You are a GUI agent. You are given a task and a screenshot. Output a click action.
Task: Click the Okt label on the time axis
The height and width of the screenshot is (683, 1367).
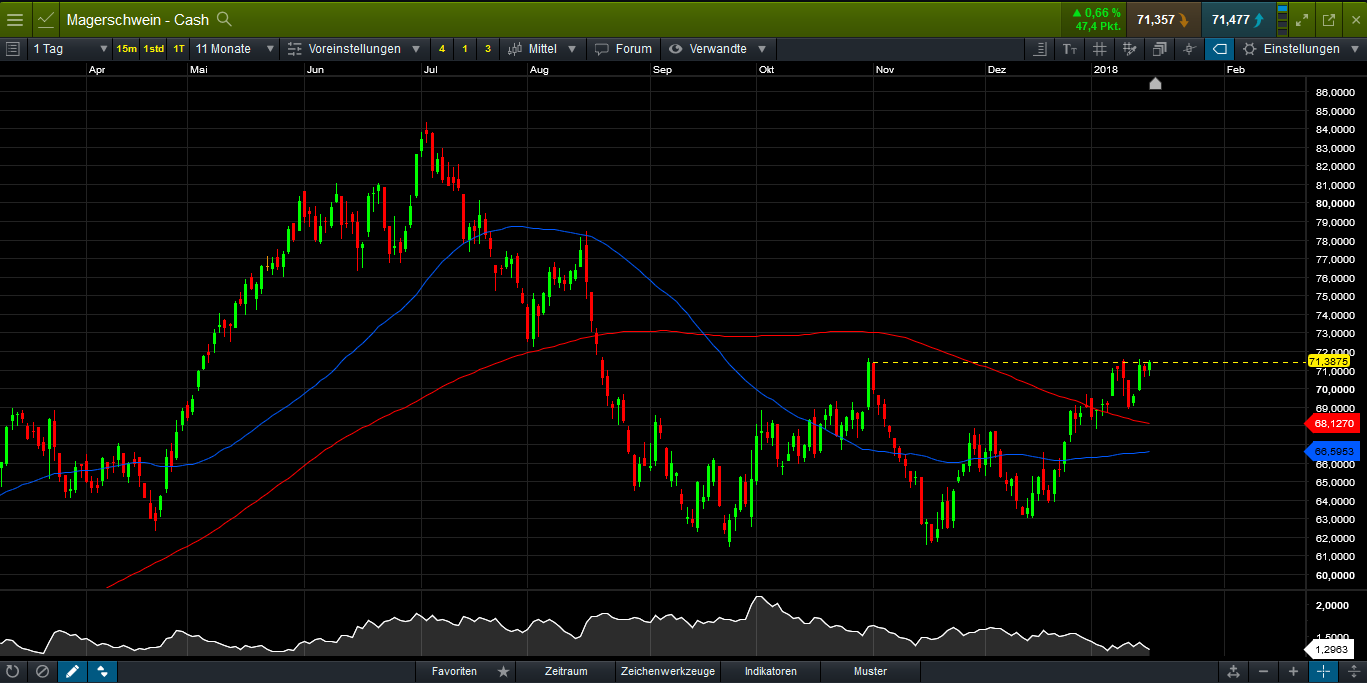pos(766,70)
